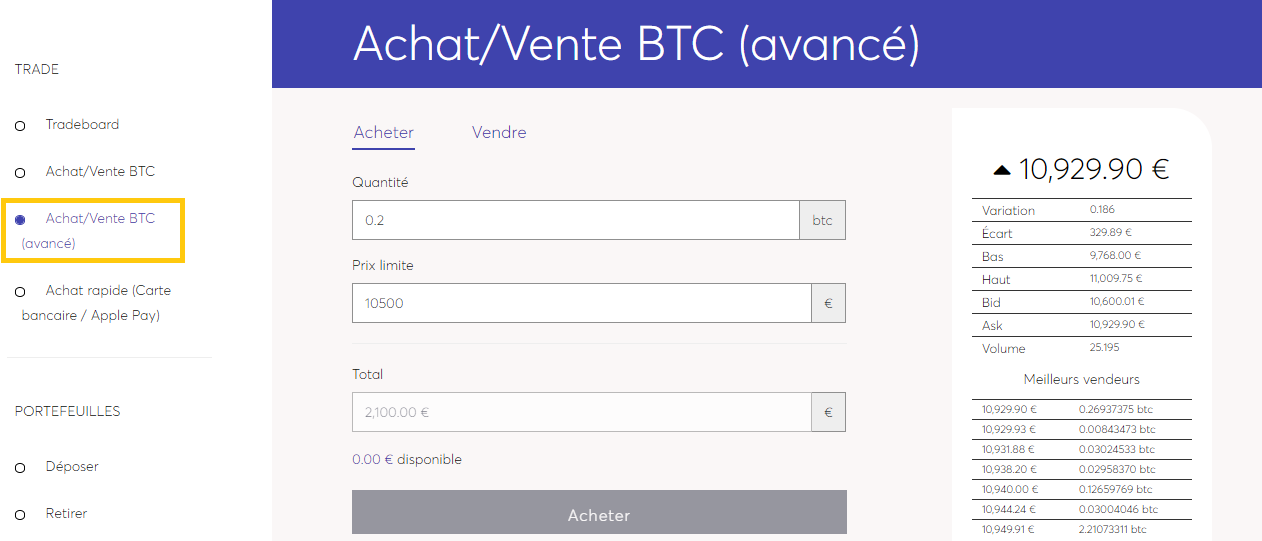
Task: Click the Quantité input field
Action: click(576, 220)
